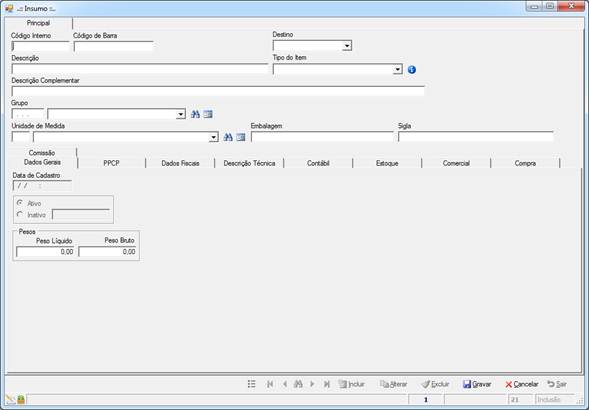The image size is (589, 410).
Task: Click the Excluir button
Action: (x=435, y=384)
